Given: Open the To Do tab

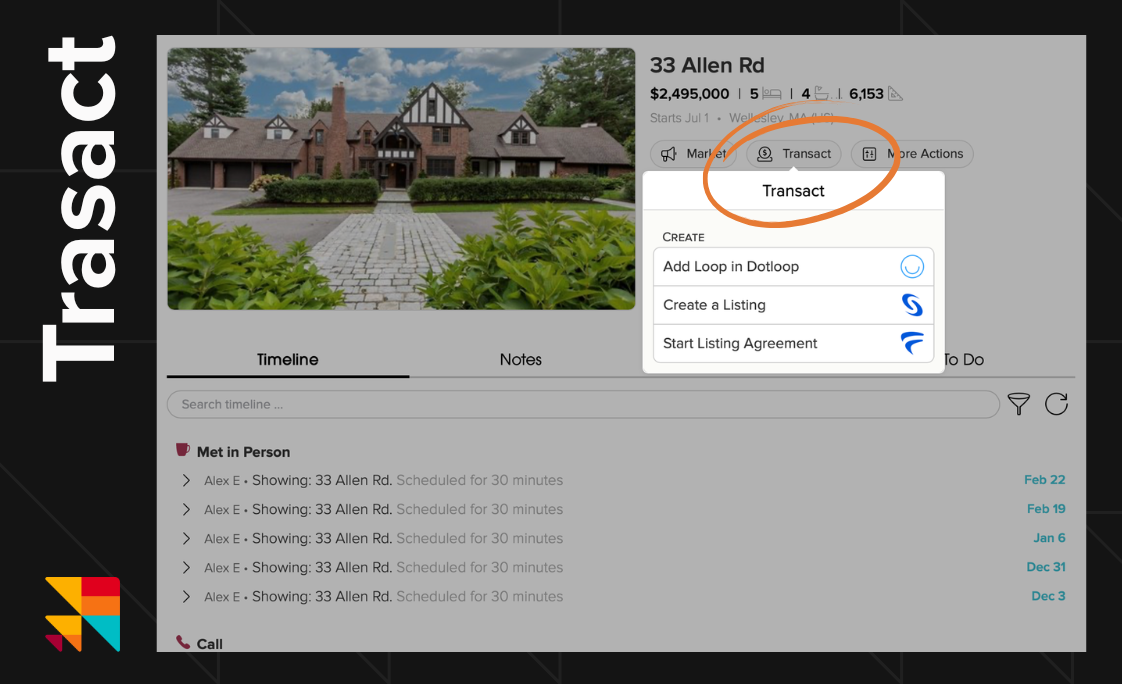Looking at the screenshot, I should point(963,359).
